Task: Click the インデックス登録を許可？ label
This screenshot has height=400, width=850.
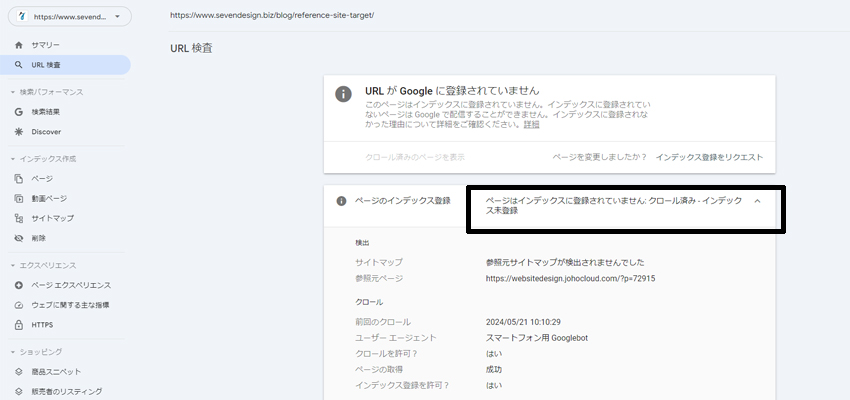Action: (x=402, y=386)
